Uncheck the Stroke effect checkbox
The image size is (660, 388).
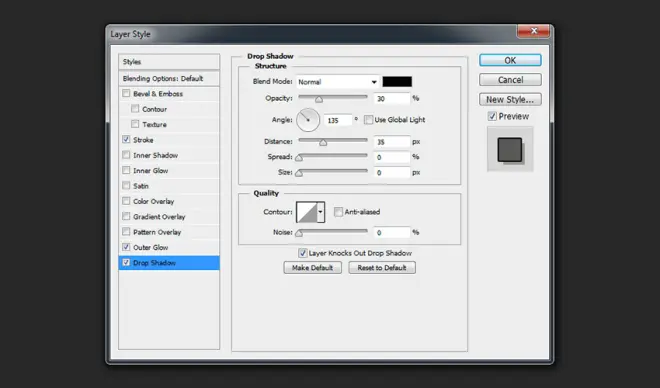[126, 139]
